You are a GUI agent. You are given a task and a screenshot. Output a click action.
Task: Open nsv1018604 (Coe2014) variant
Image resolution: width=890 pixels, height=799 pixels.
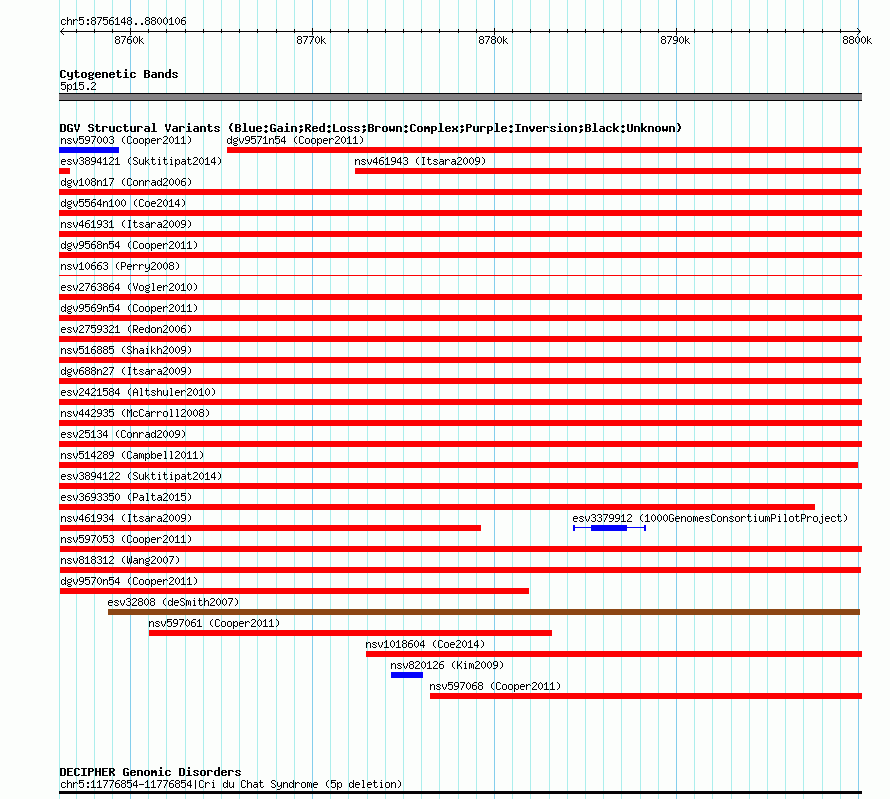tap(425, 644)
